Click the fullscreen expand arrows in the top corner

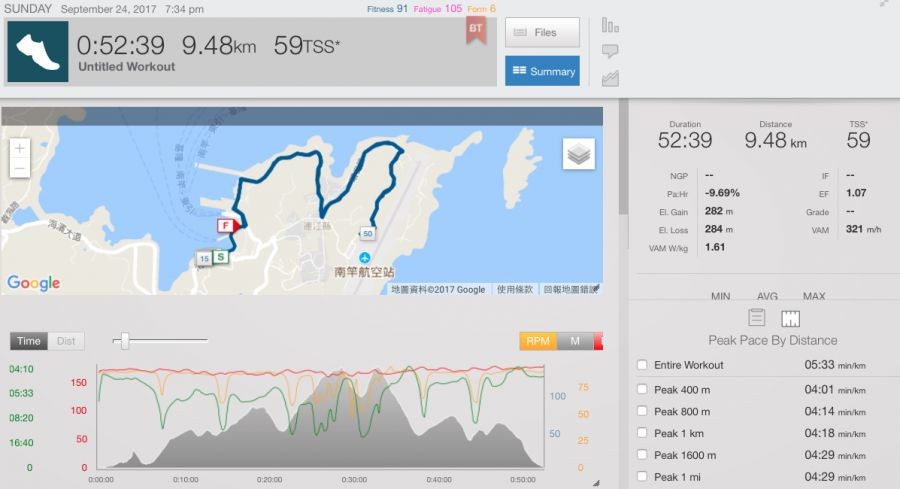coord(884,4)
